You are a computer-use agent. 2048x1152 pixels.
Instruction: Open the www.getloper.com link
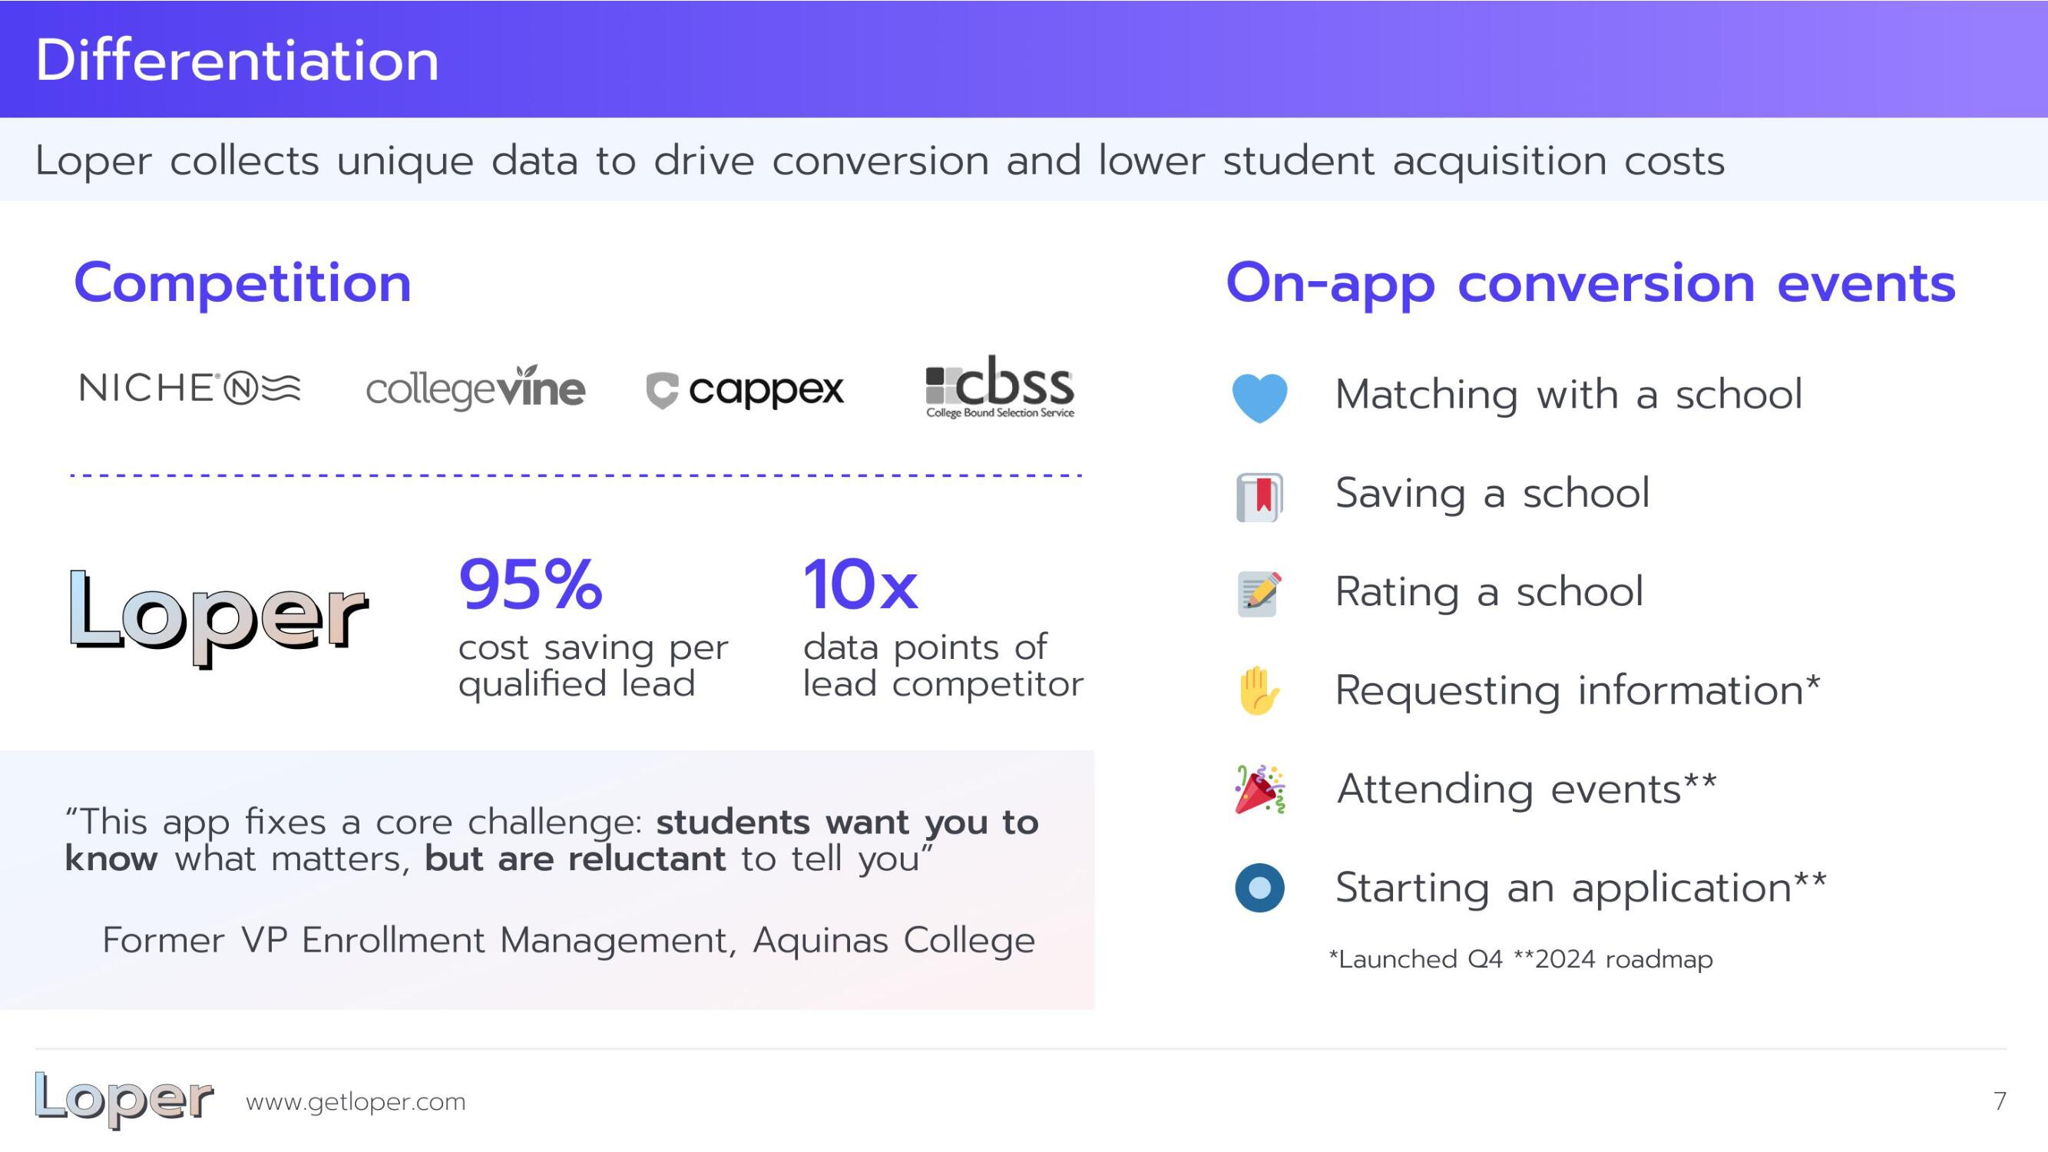(x=356, y=1102)
